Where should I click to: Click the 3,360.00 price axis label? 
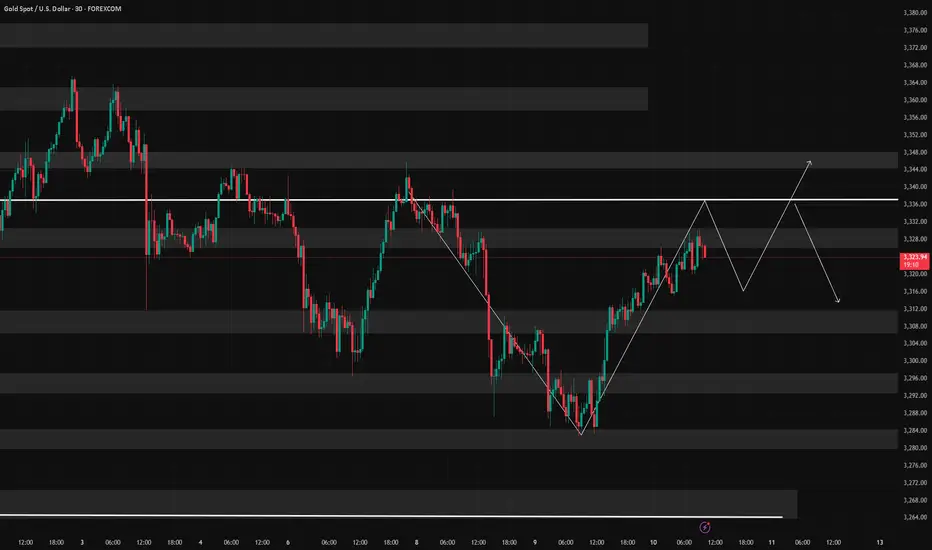click(x=915, y=100)
